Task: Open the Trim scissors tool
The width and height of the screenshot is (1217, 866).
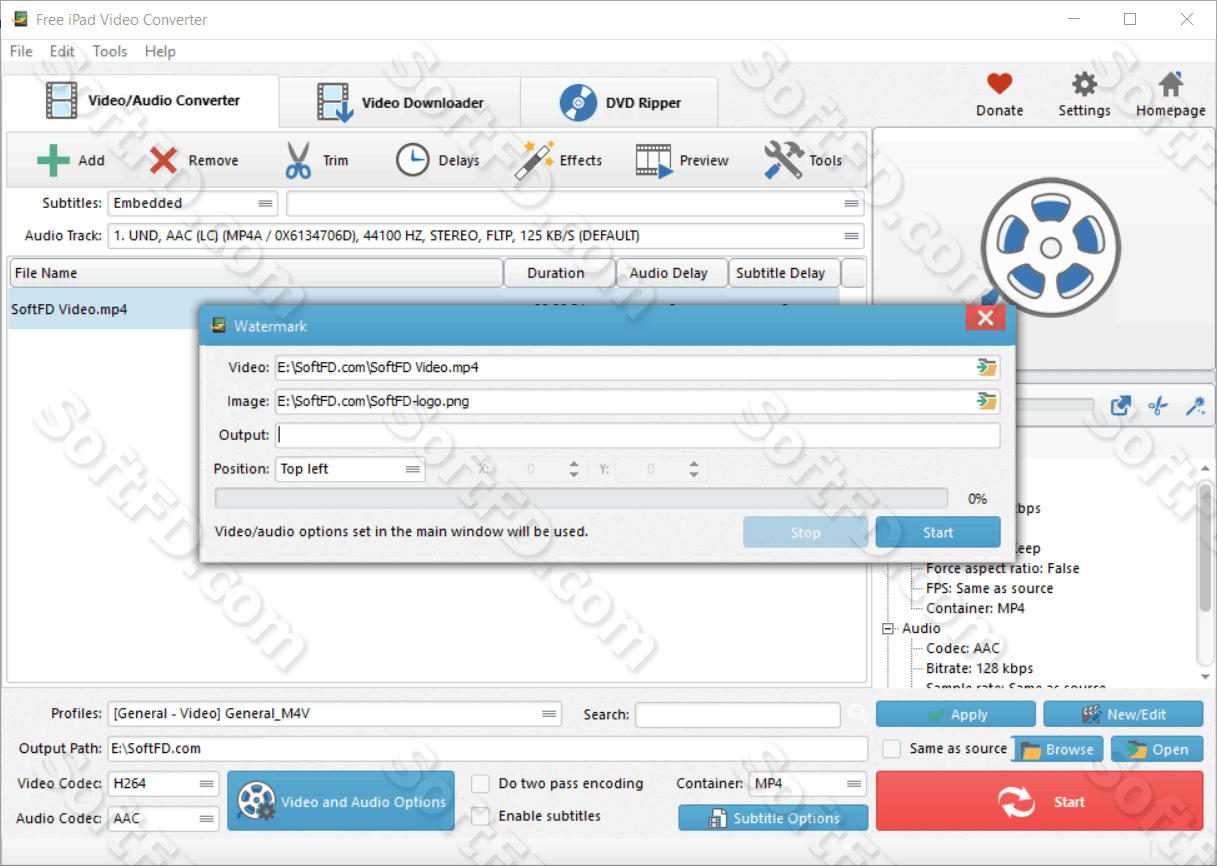Action: [x=298, y=160]
